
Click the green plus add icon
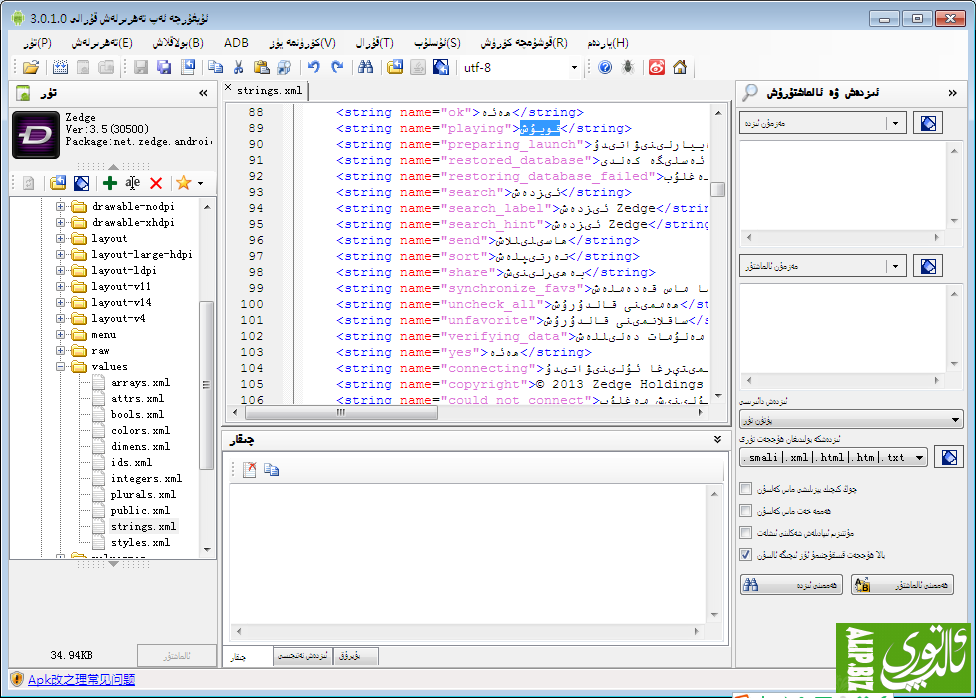[x=110, y=183]
